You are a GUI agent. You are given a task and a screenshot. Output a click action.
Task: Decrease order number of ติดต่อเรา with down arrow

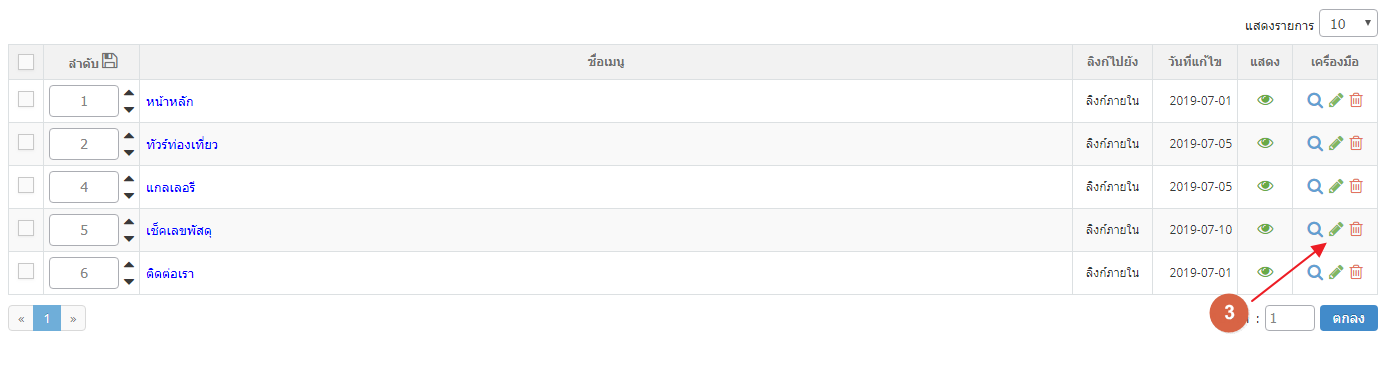pos(129,281)
